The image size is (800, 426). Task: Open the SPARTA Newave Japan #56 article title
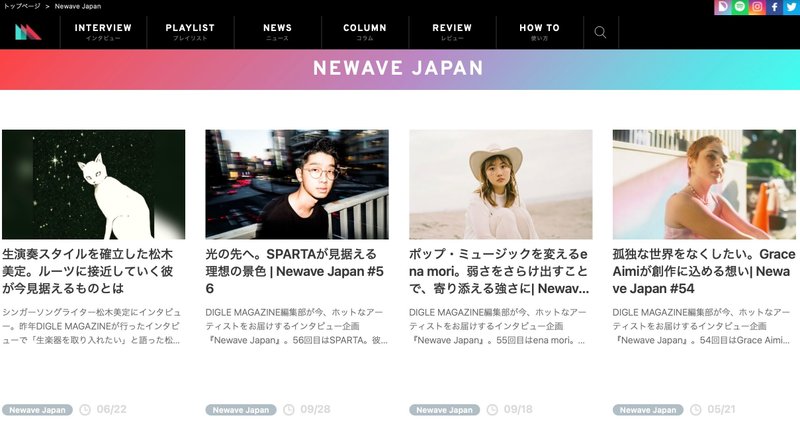click(x=295, y=271)
